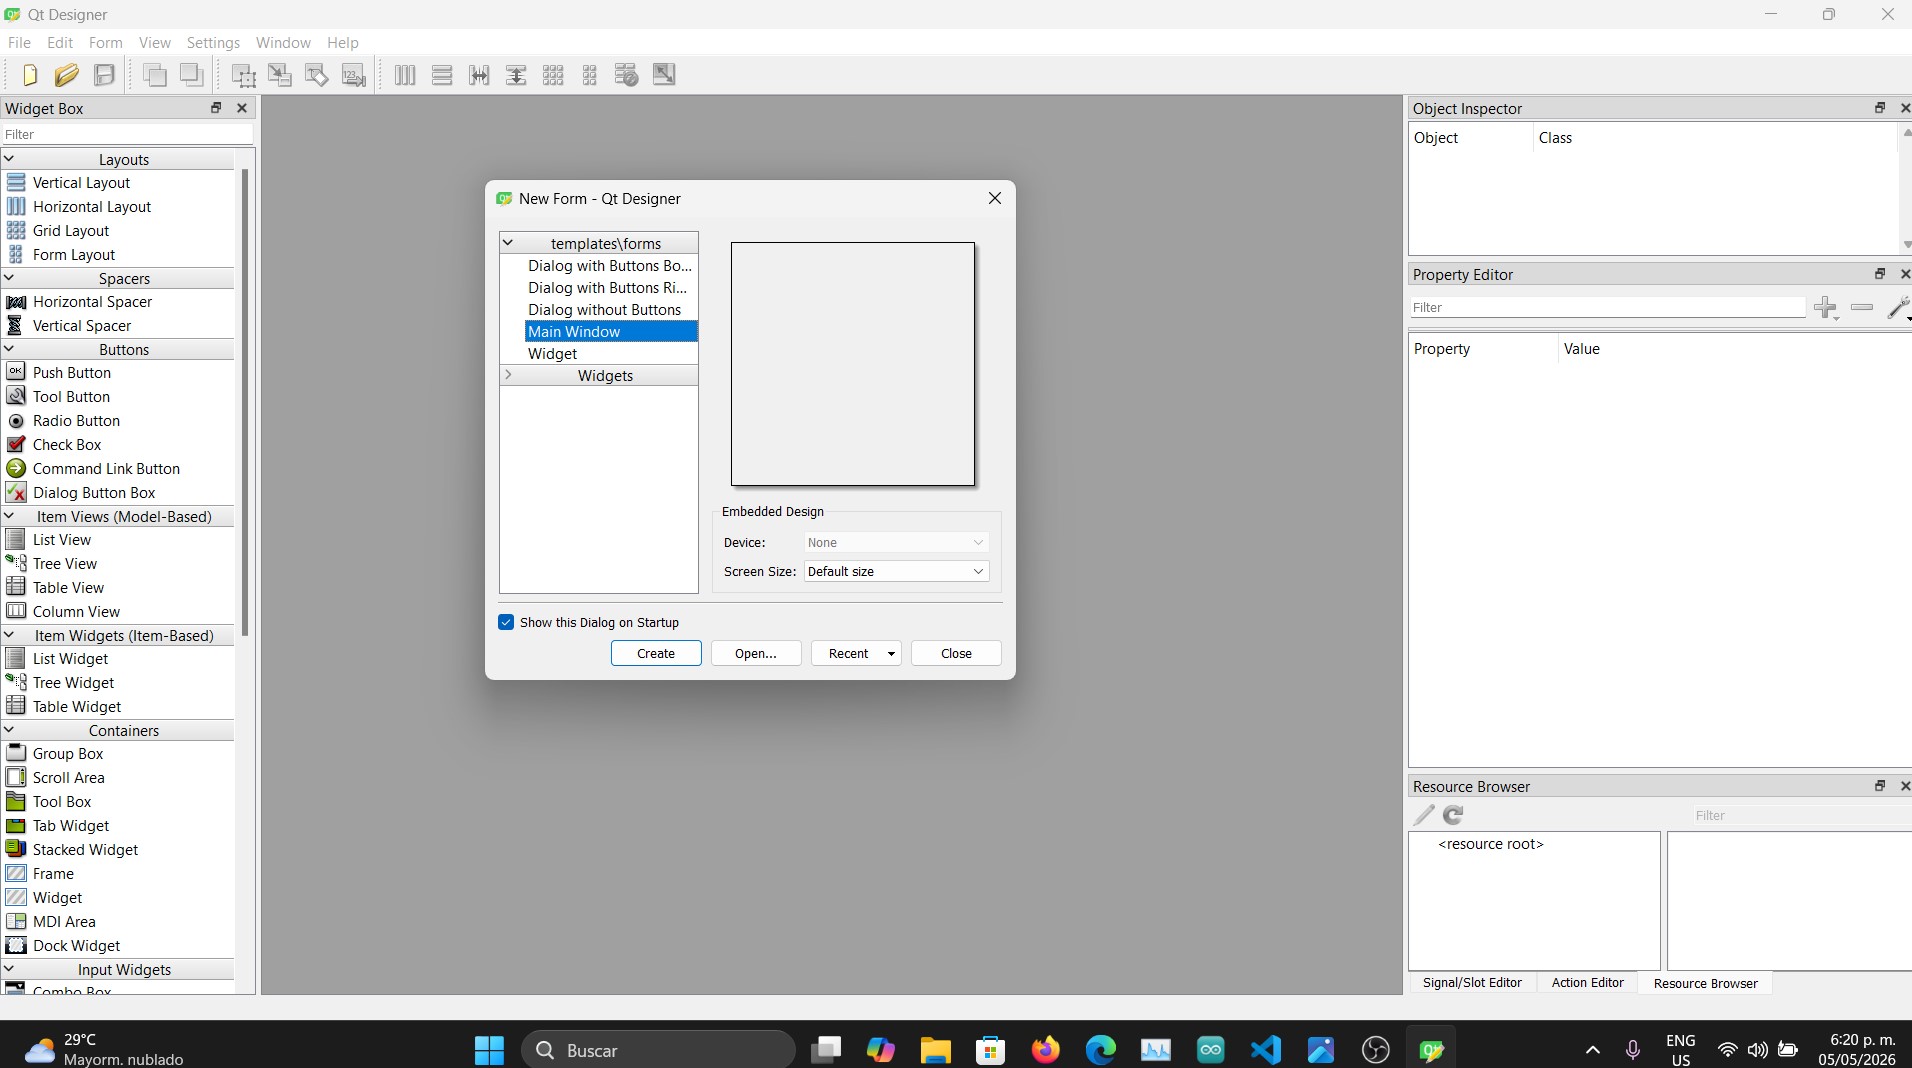Collapse the Layouts category in Widget Box
The width and height of the screenshot is (1912, 1068).
[9, 159]
